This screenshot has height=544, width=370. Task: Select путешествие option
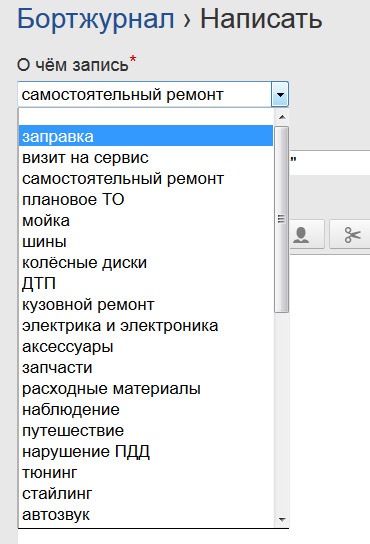point(146,431)
